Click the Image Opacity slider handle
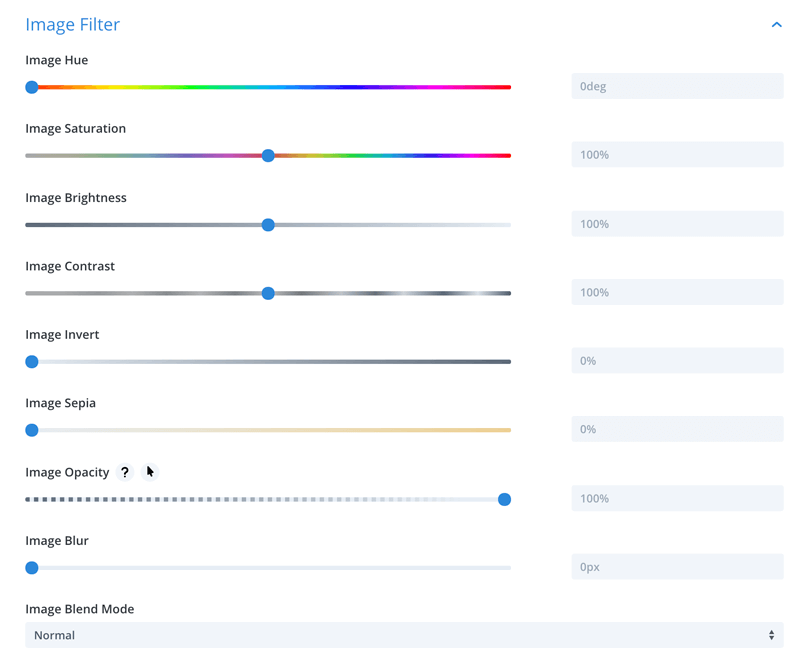Viewport: 800px width, 672px height. [504, 500]
